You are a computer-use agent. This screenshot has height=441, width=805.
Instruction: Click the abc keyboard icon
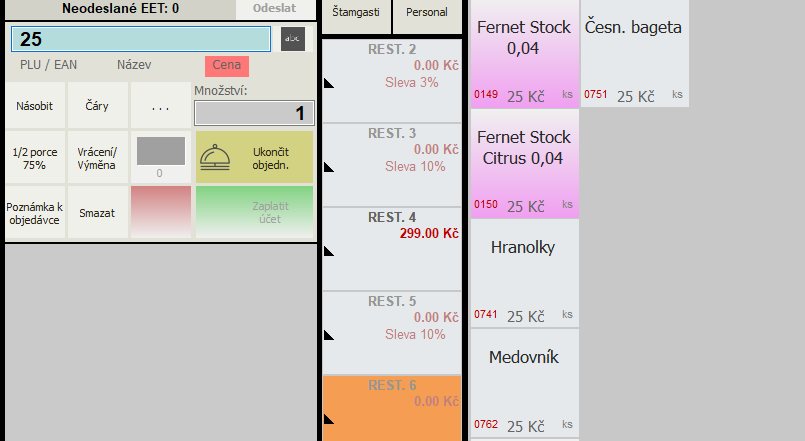[290, 39]
